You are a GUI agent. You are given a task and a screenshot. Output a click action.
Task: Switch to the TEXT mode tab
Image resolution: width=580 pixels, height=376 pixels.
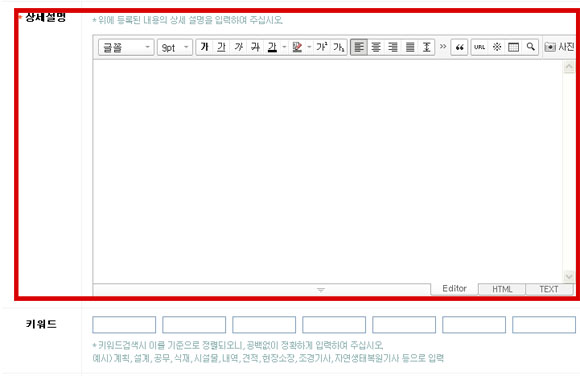(549, 289)
